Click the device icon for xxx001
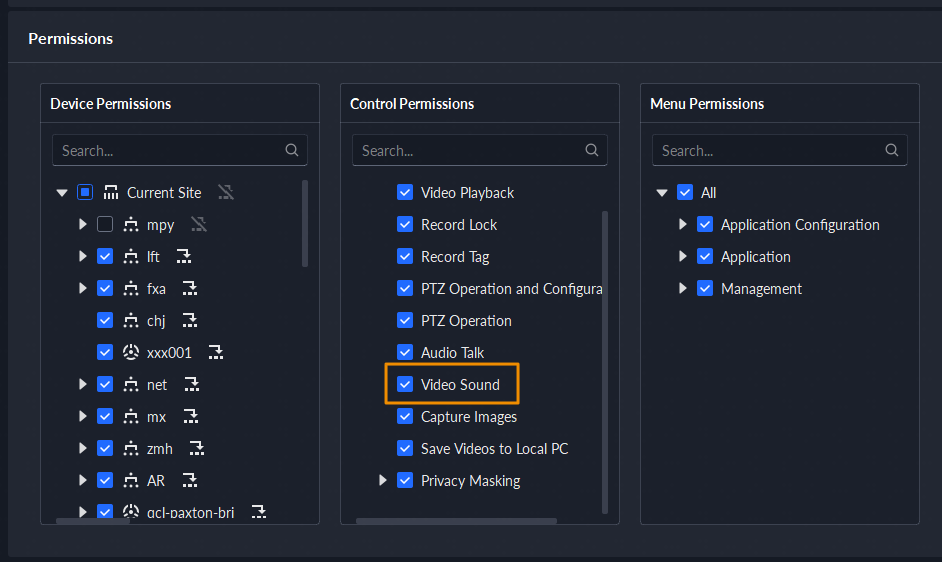This screenshot has width=942, height=562. pyautogui.click(x=130, y=353)
